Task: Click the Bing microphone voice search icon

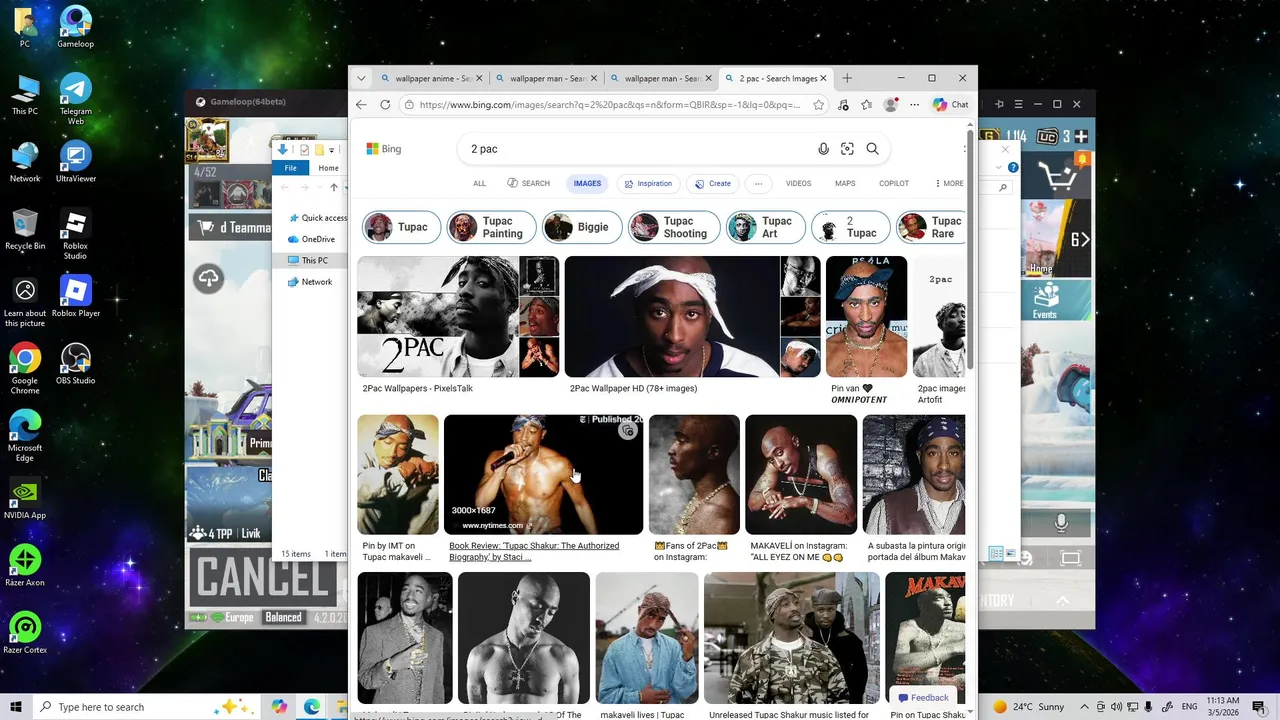Action: pos(823,149)
